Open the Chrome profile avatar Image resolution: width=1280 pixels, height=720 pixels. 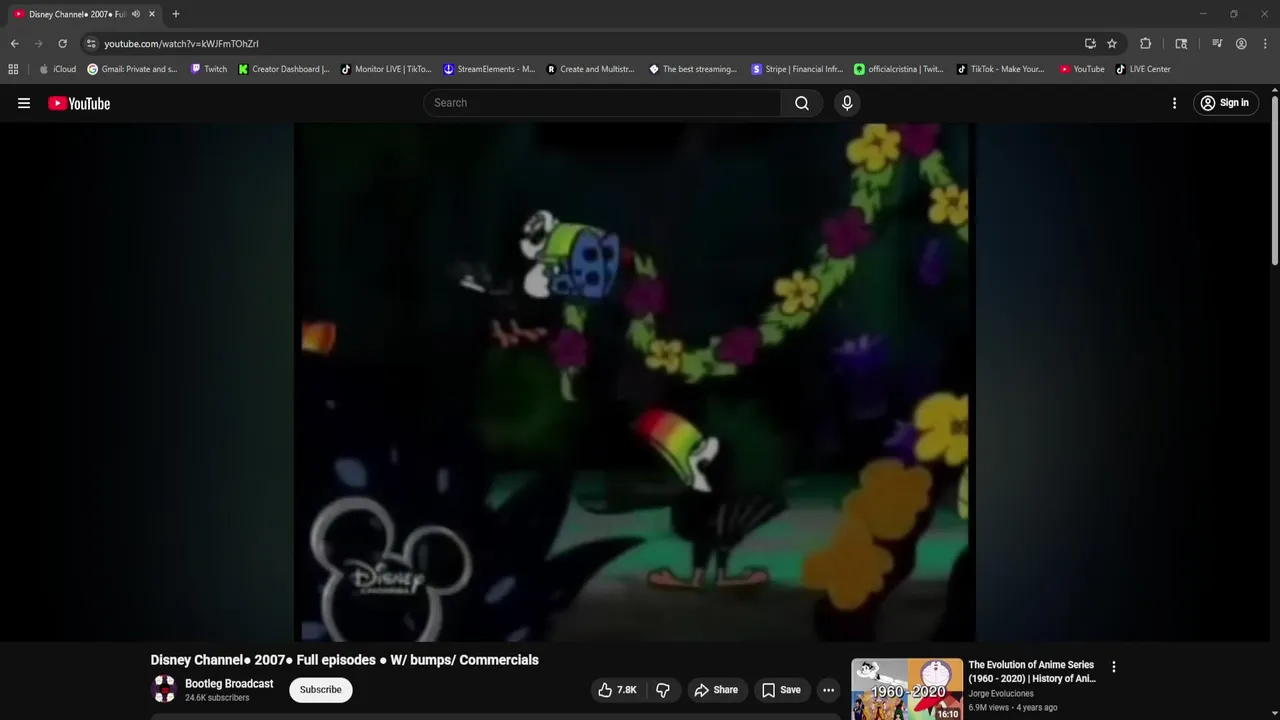point(1241,44)
